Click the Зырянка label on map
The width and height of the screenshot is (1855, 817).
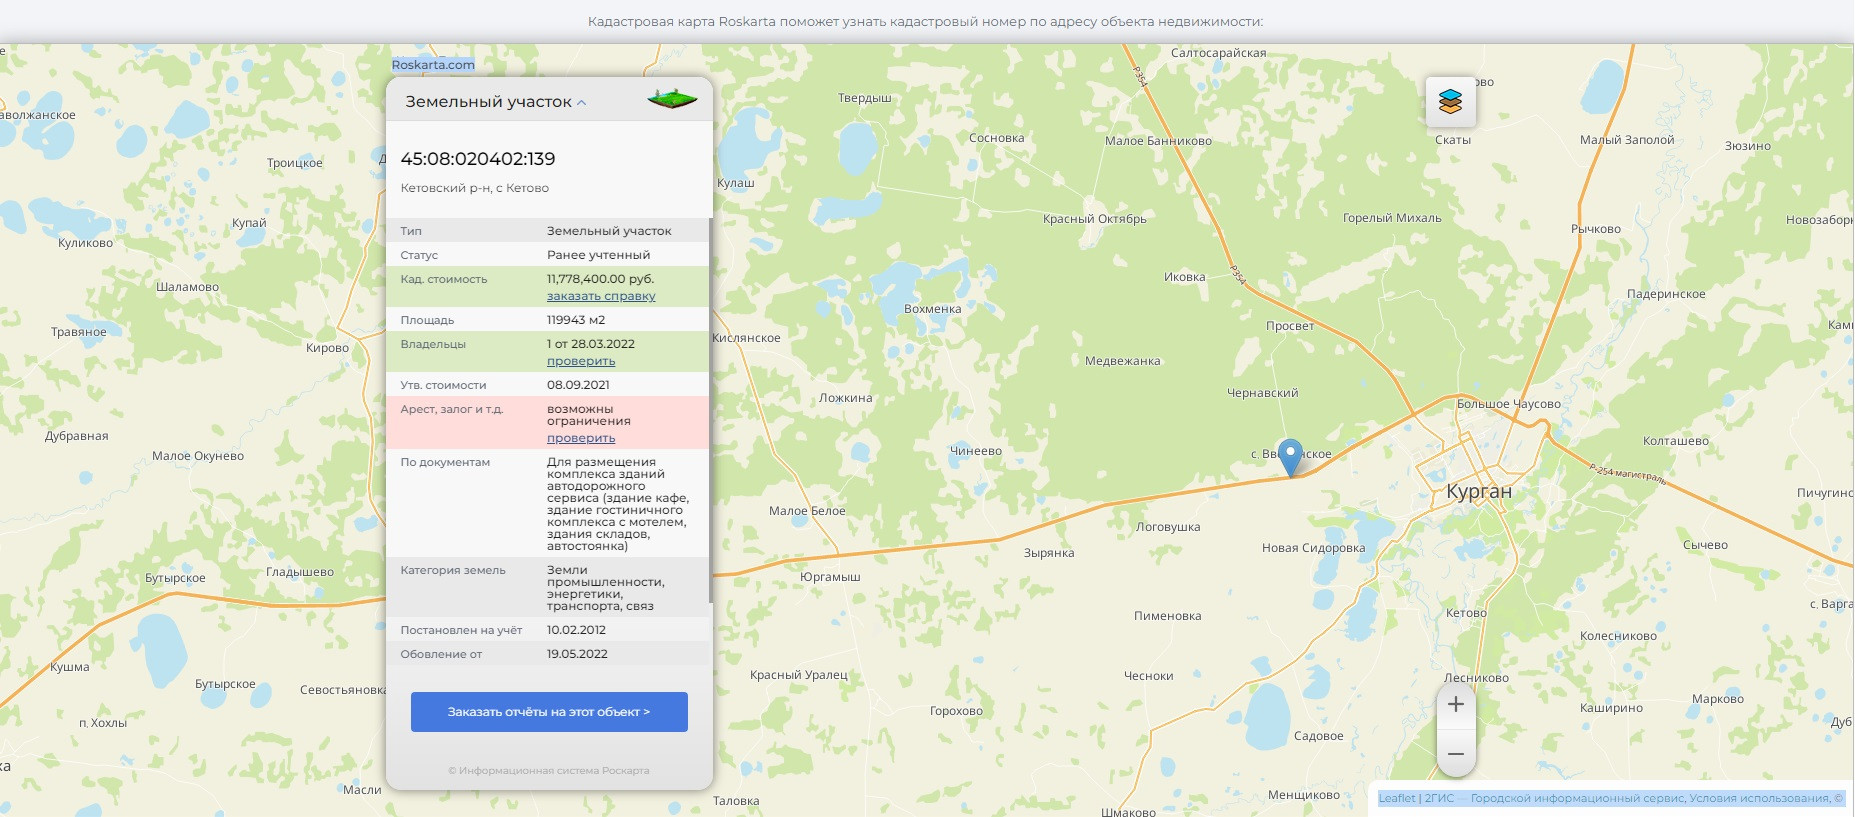pyautogui.click(x=1049, y=553)
